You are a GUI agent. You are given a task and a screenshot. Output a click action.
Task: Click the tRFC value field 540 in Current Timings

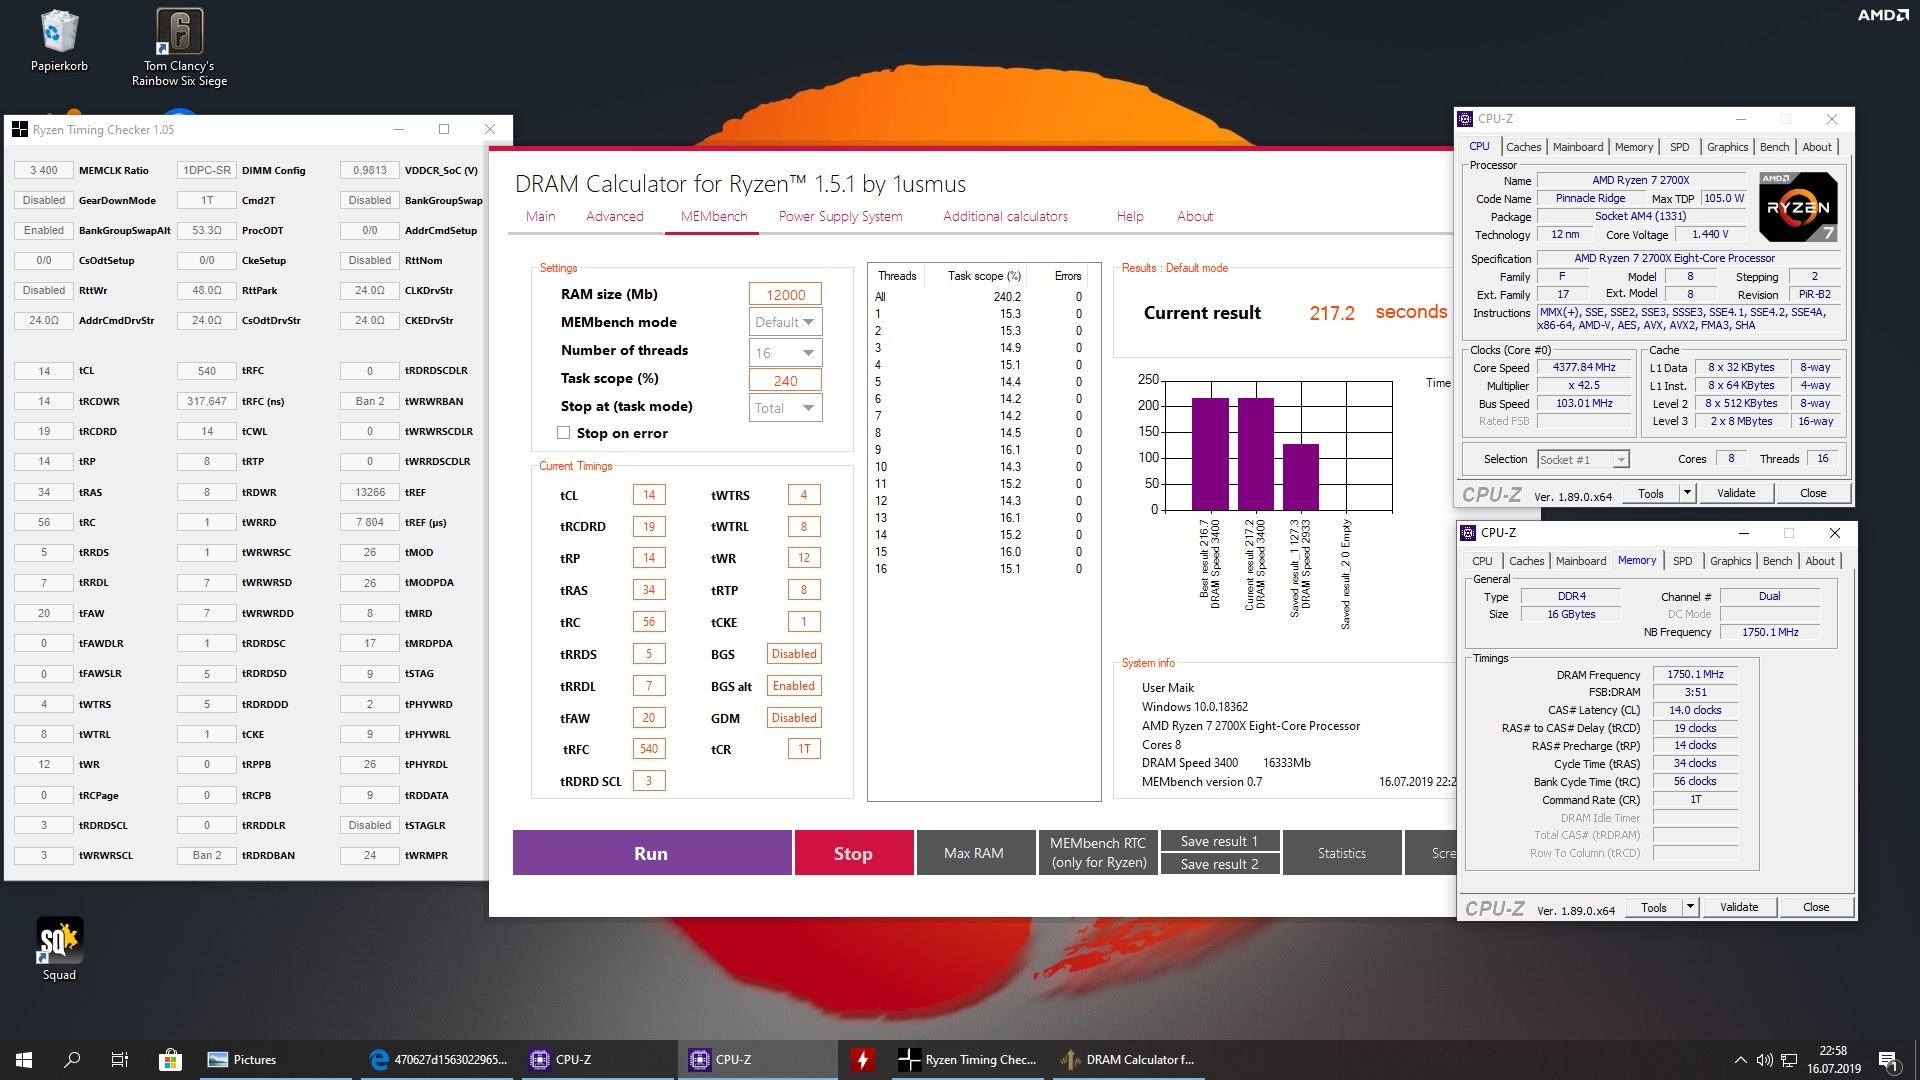649,749
